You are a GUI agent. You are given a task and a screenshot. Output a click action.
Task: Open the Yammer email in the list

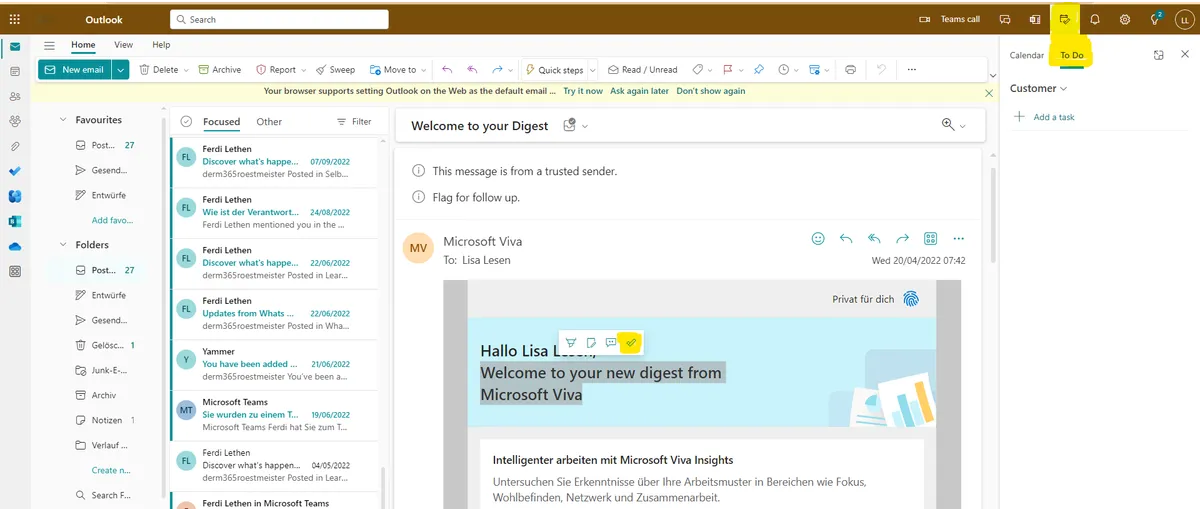point(276,364)
